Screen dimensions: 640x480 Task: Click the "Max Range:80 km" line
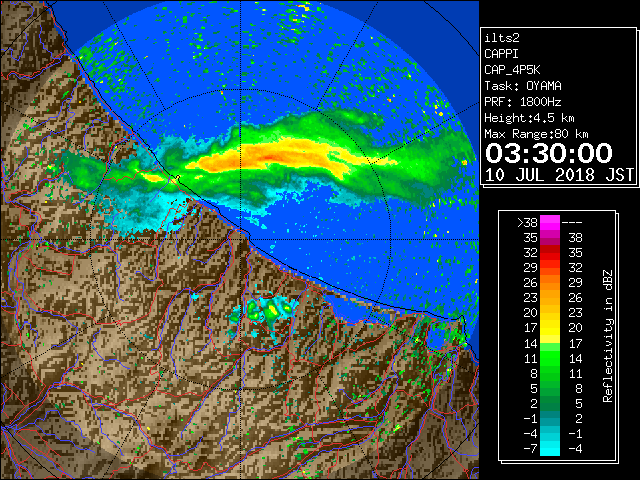click(536, 134)
